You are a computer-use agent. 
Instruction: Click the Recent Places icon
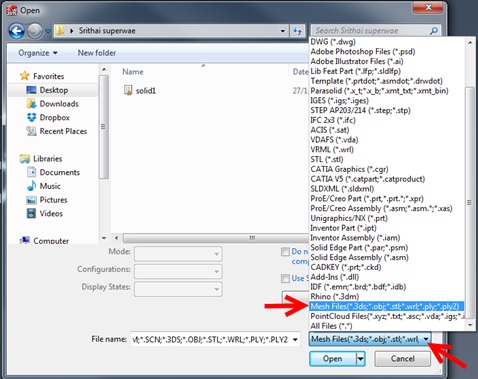point(31,131)
